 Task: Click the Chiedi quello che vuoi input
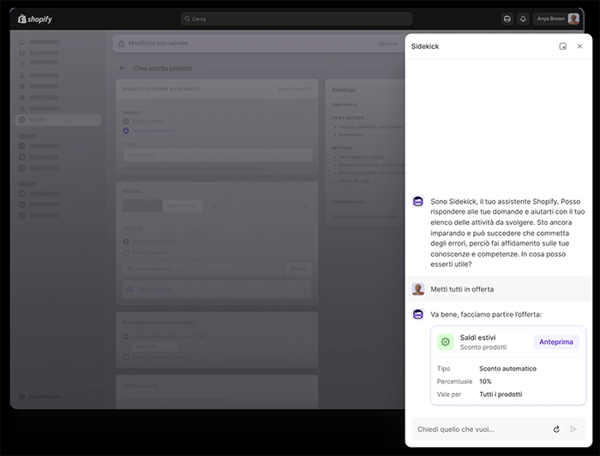pos(482,429)
